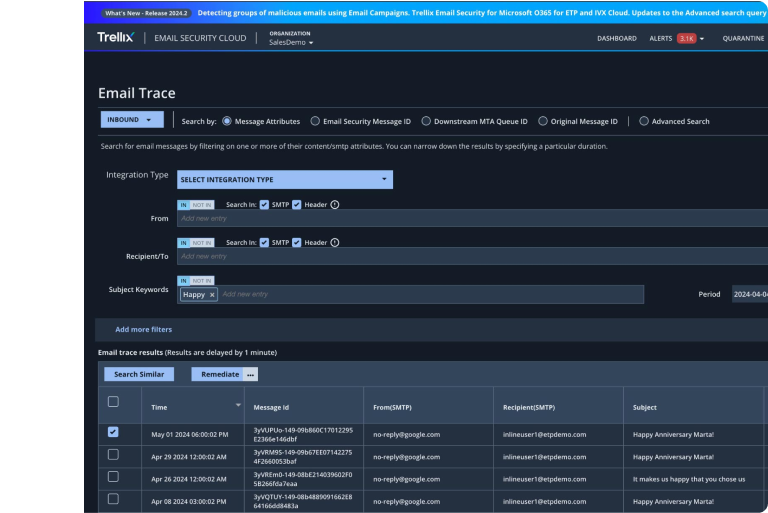768x513 pixels.
Task: Open the Remediate more options ellipsis
Action: click(x=251, y=374)
